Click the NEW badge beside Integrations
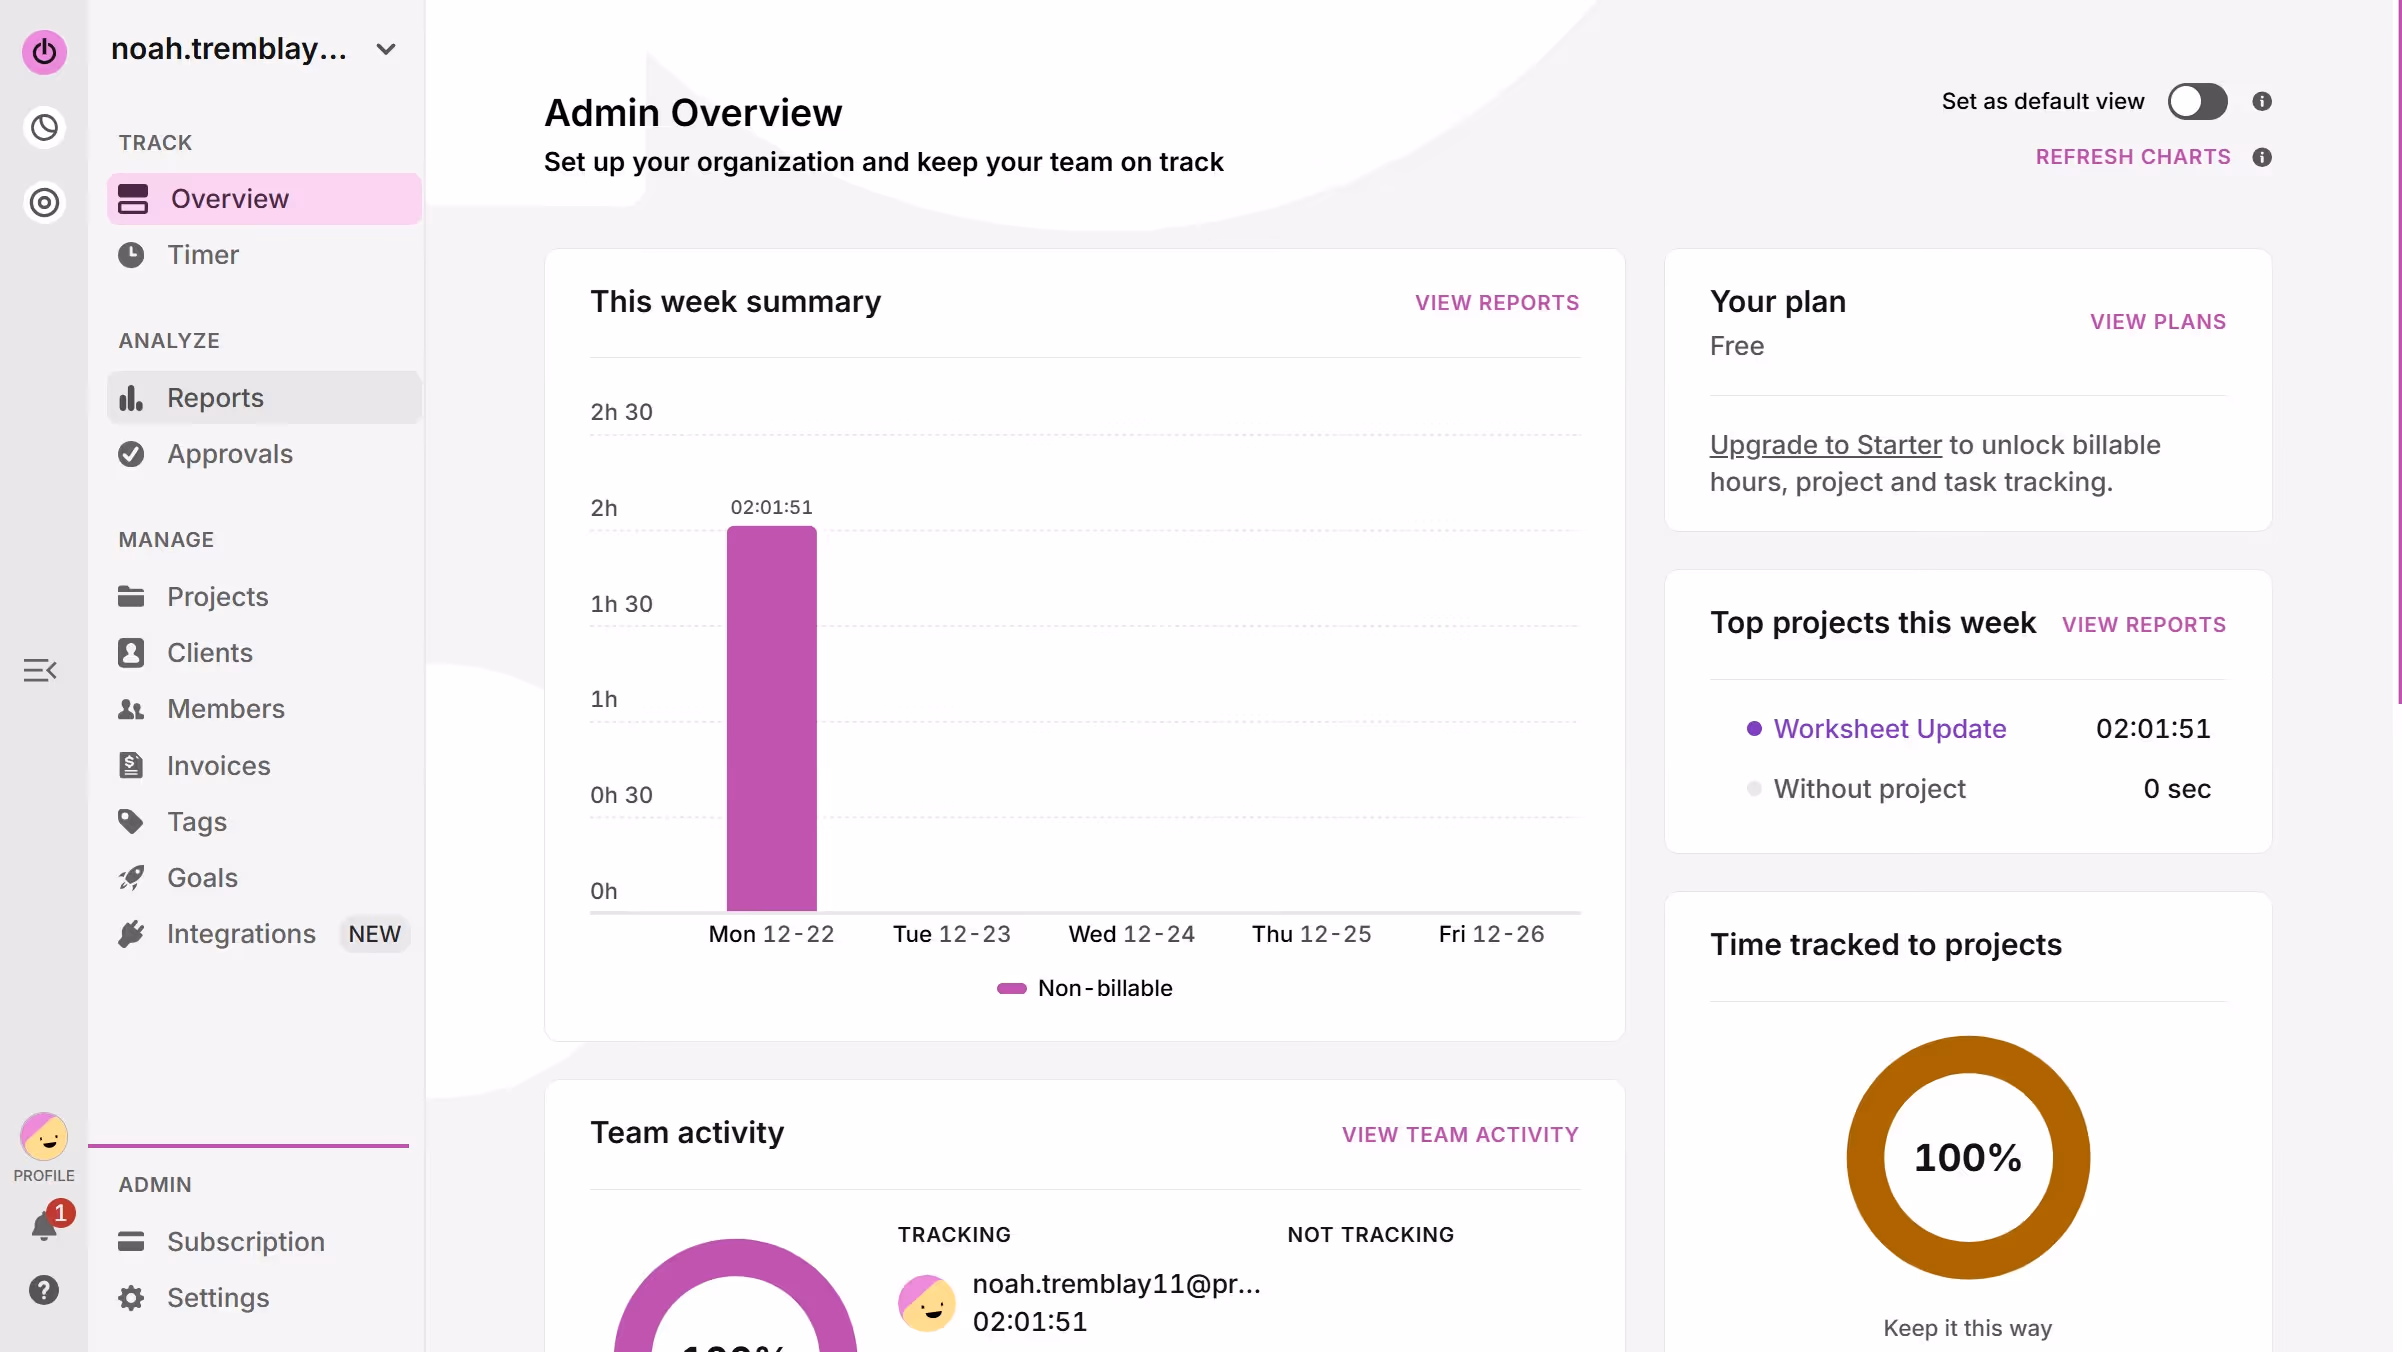2402x1352 pixels. 374,934
